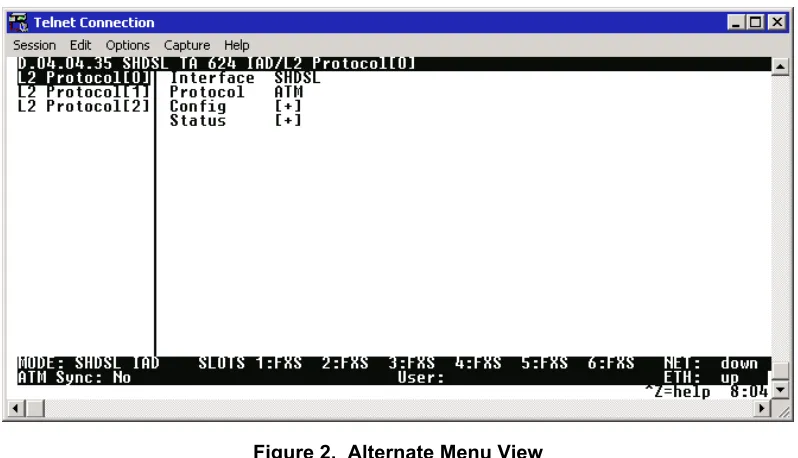Click the Protocol field label
Screen dimensions: 798x458
coord(207,92)
